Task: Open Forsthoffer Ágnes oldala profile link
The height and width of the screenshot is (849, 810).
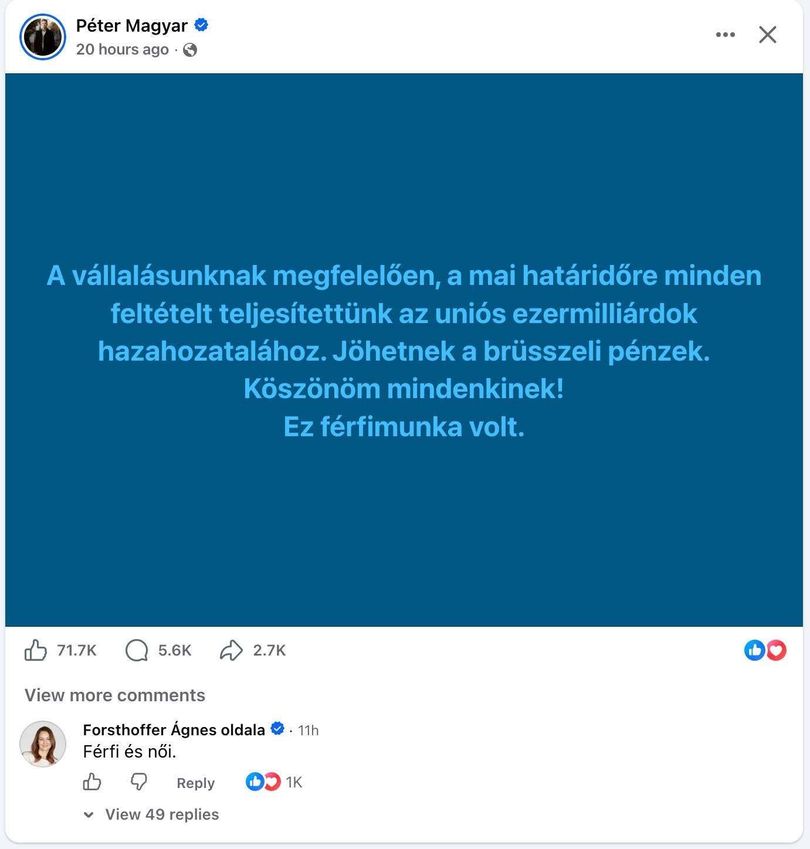Action: click(174, 730)
